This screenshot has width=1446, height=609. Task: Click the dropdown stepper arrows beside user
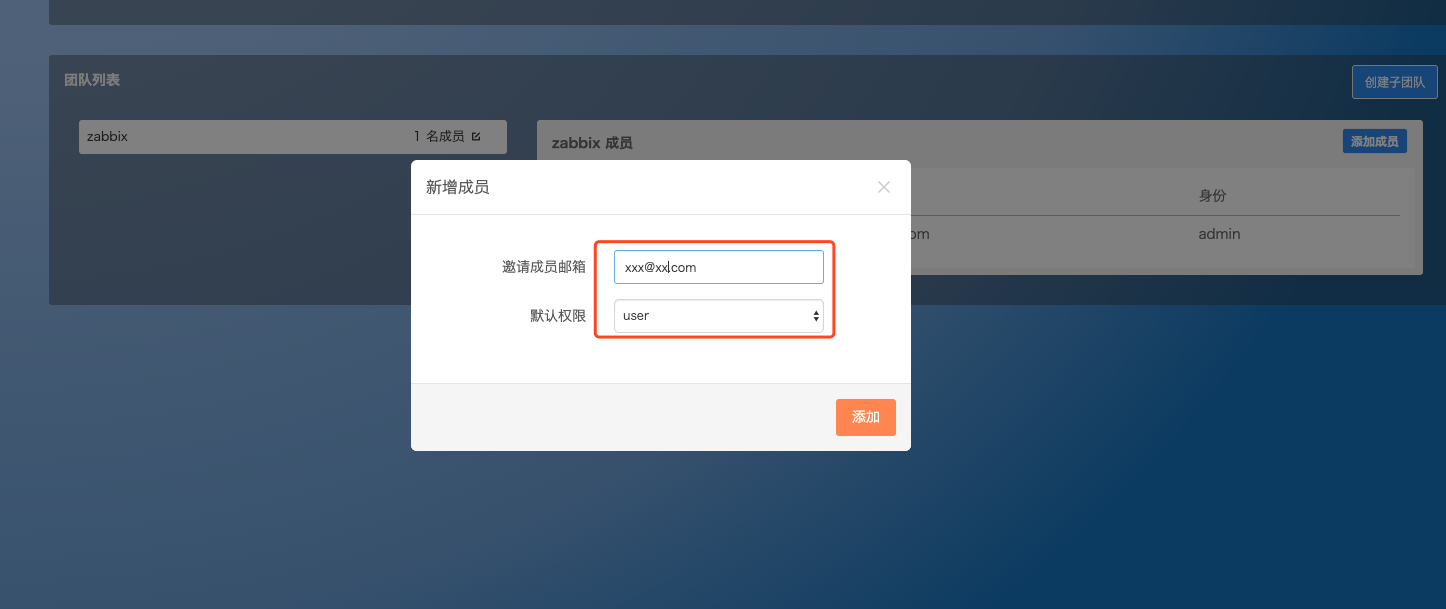(817, 315)
